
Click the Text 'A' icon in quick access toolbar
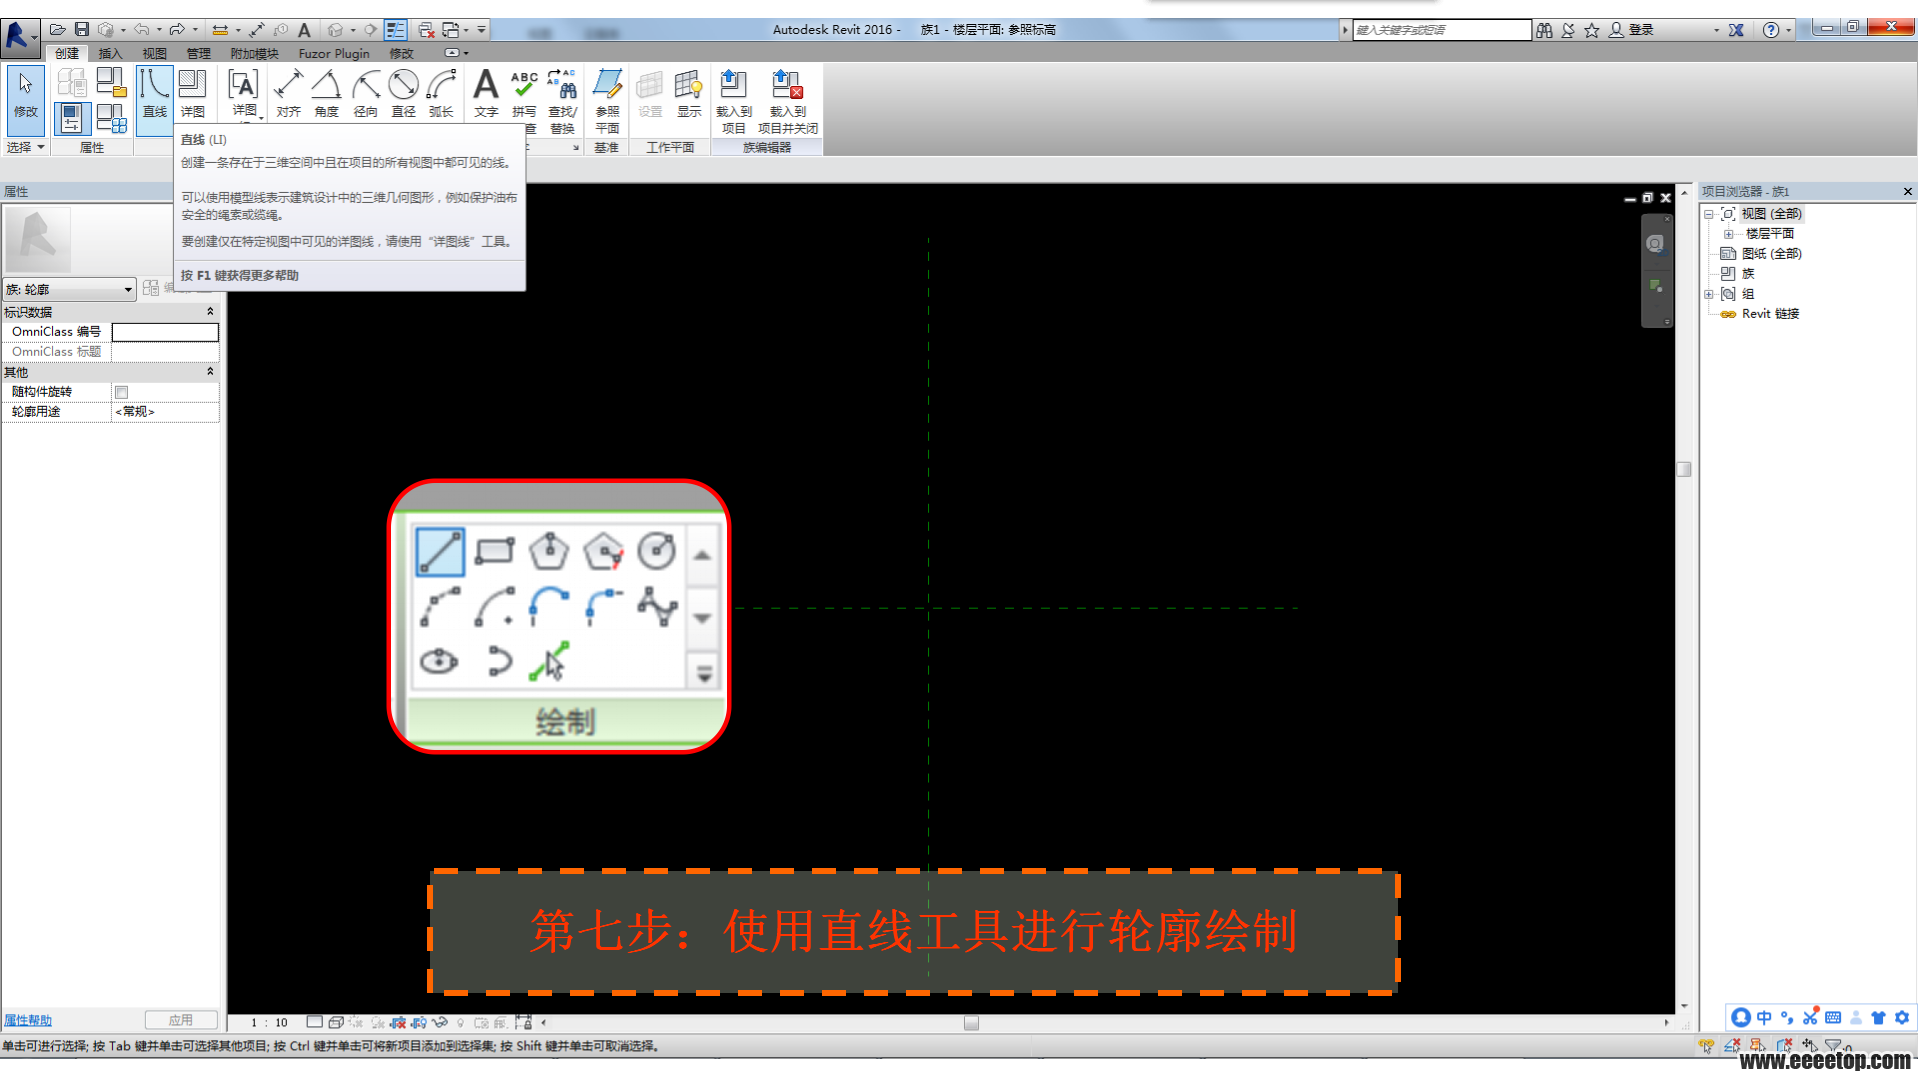click(x=305, y=30)
